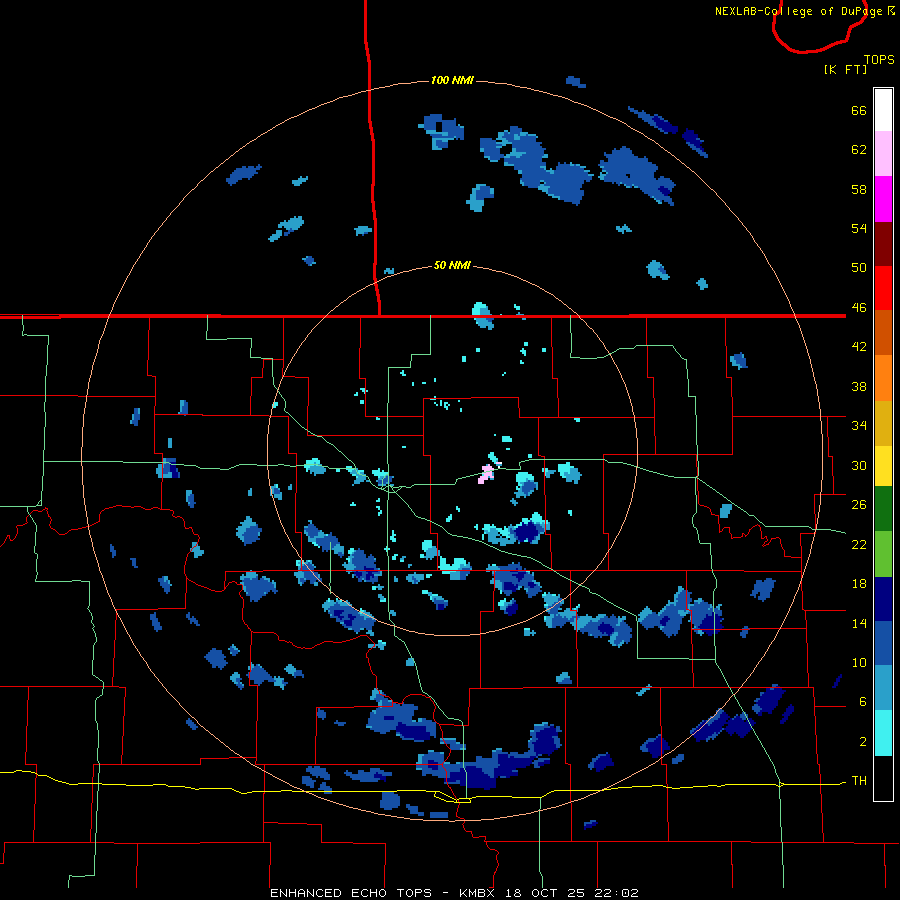
Task: Click the 10 legend value
Action: click(x=859, y=662)
